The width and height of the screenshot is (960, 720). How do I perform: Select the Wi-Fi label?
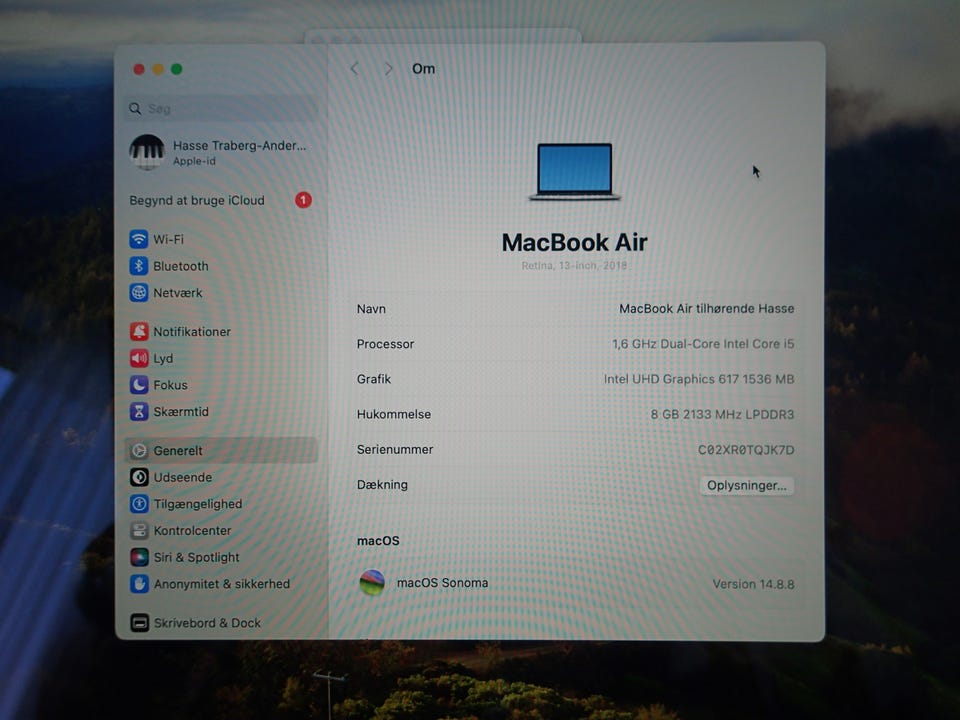pyautogui.click(x=168, y=239)
